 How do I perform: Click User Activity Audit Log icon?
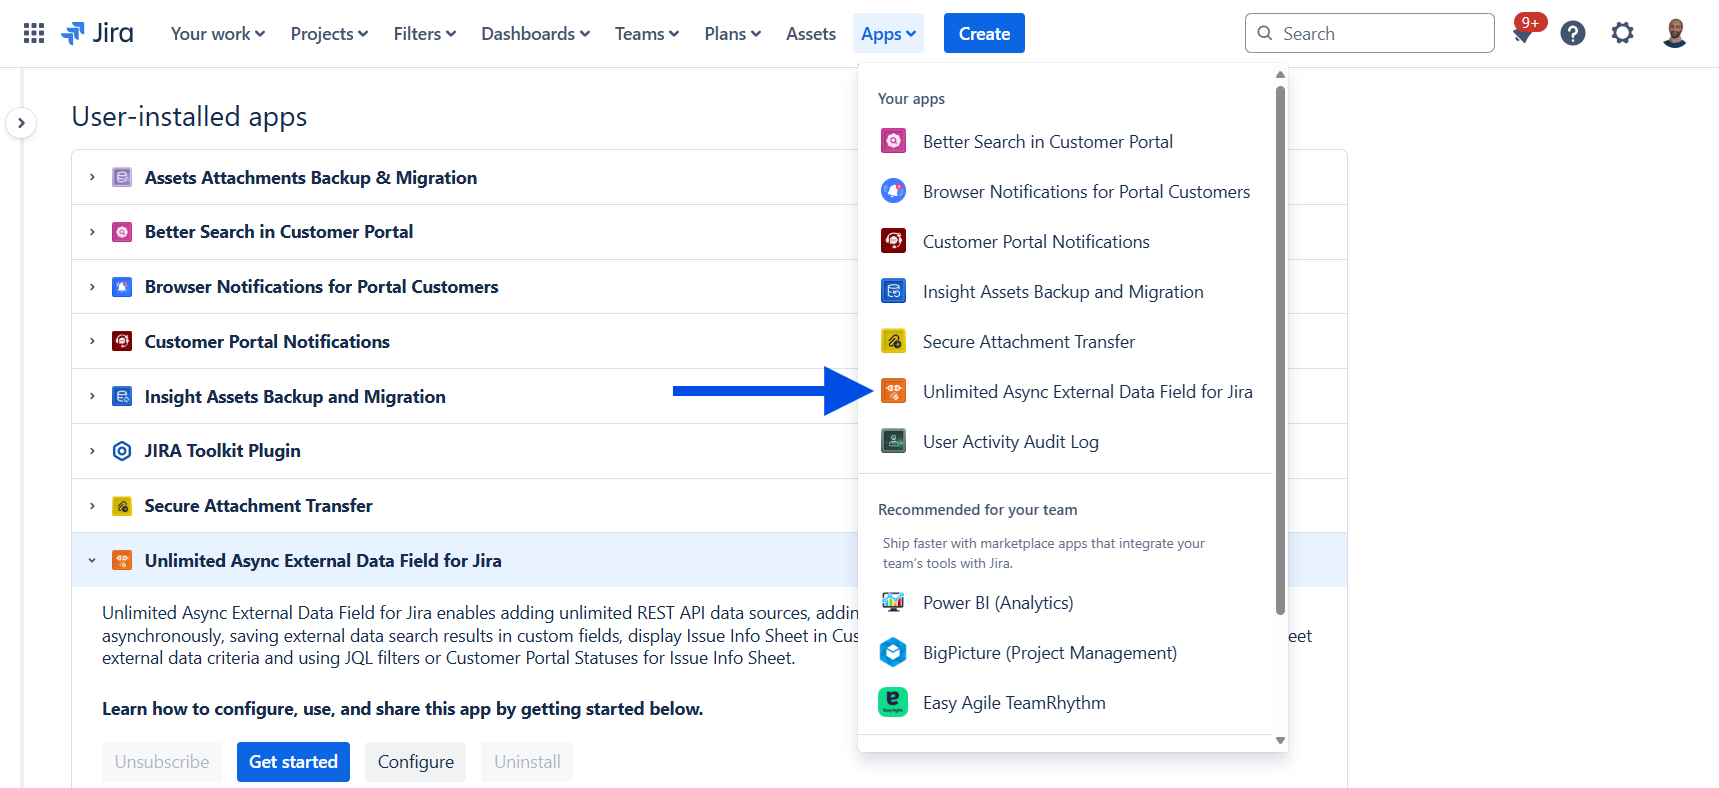(x=893, y=441)
